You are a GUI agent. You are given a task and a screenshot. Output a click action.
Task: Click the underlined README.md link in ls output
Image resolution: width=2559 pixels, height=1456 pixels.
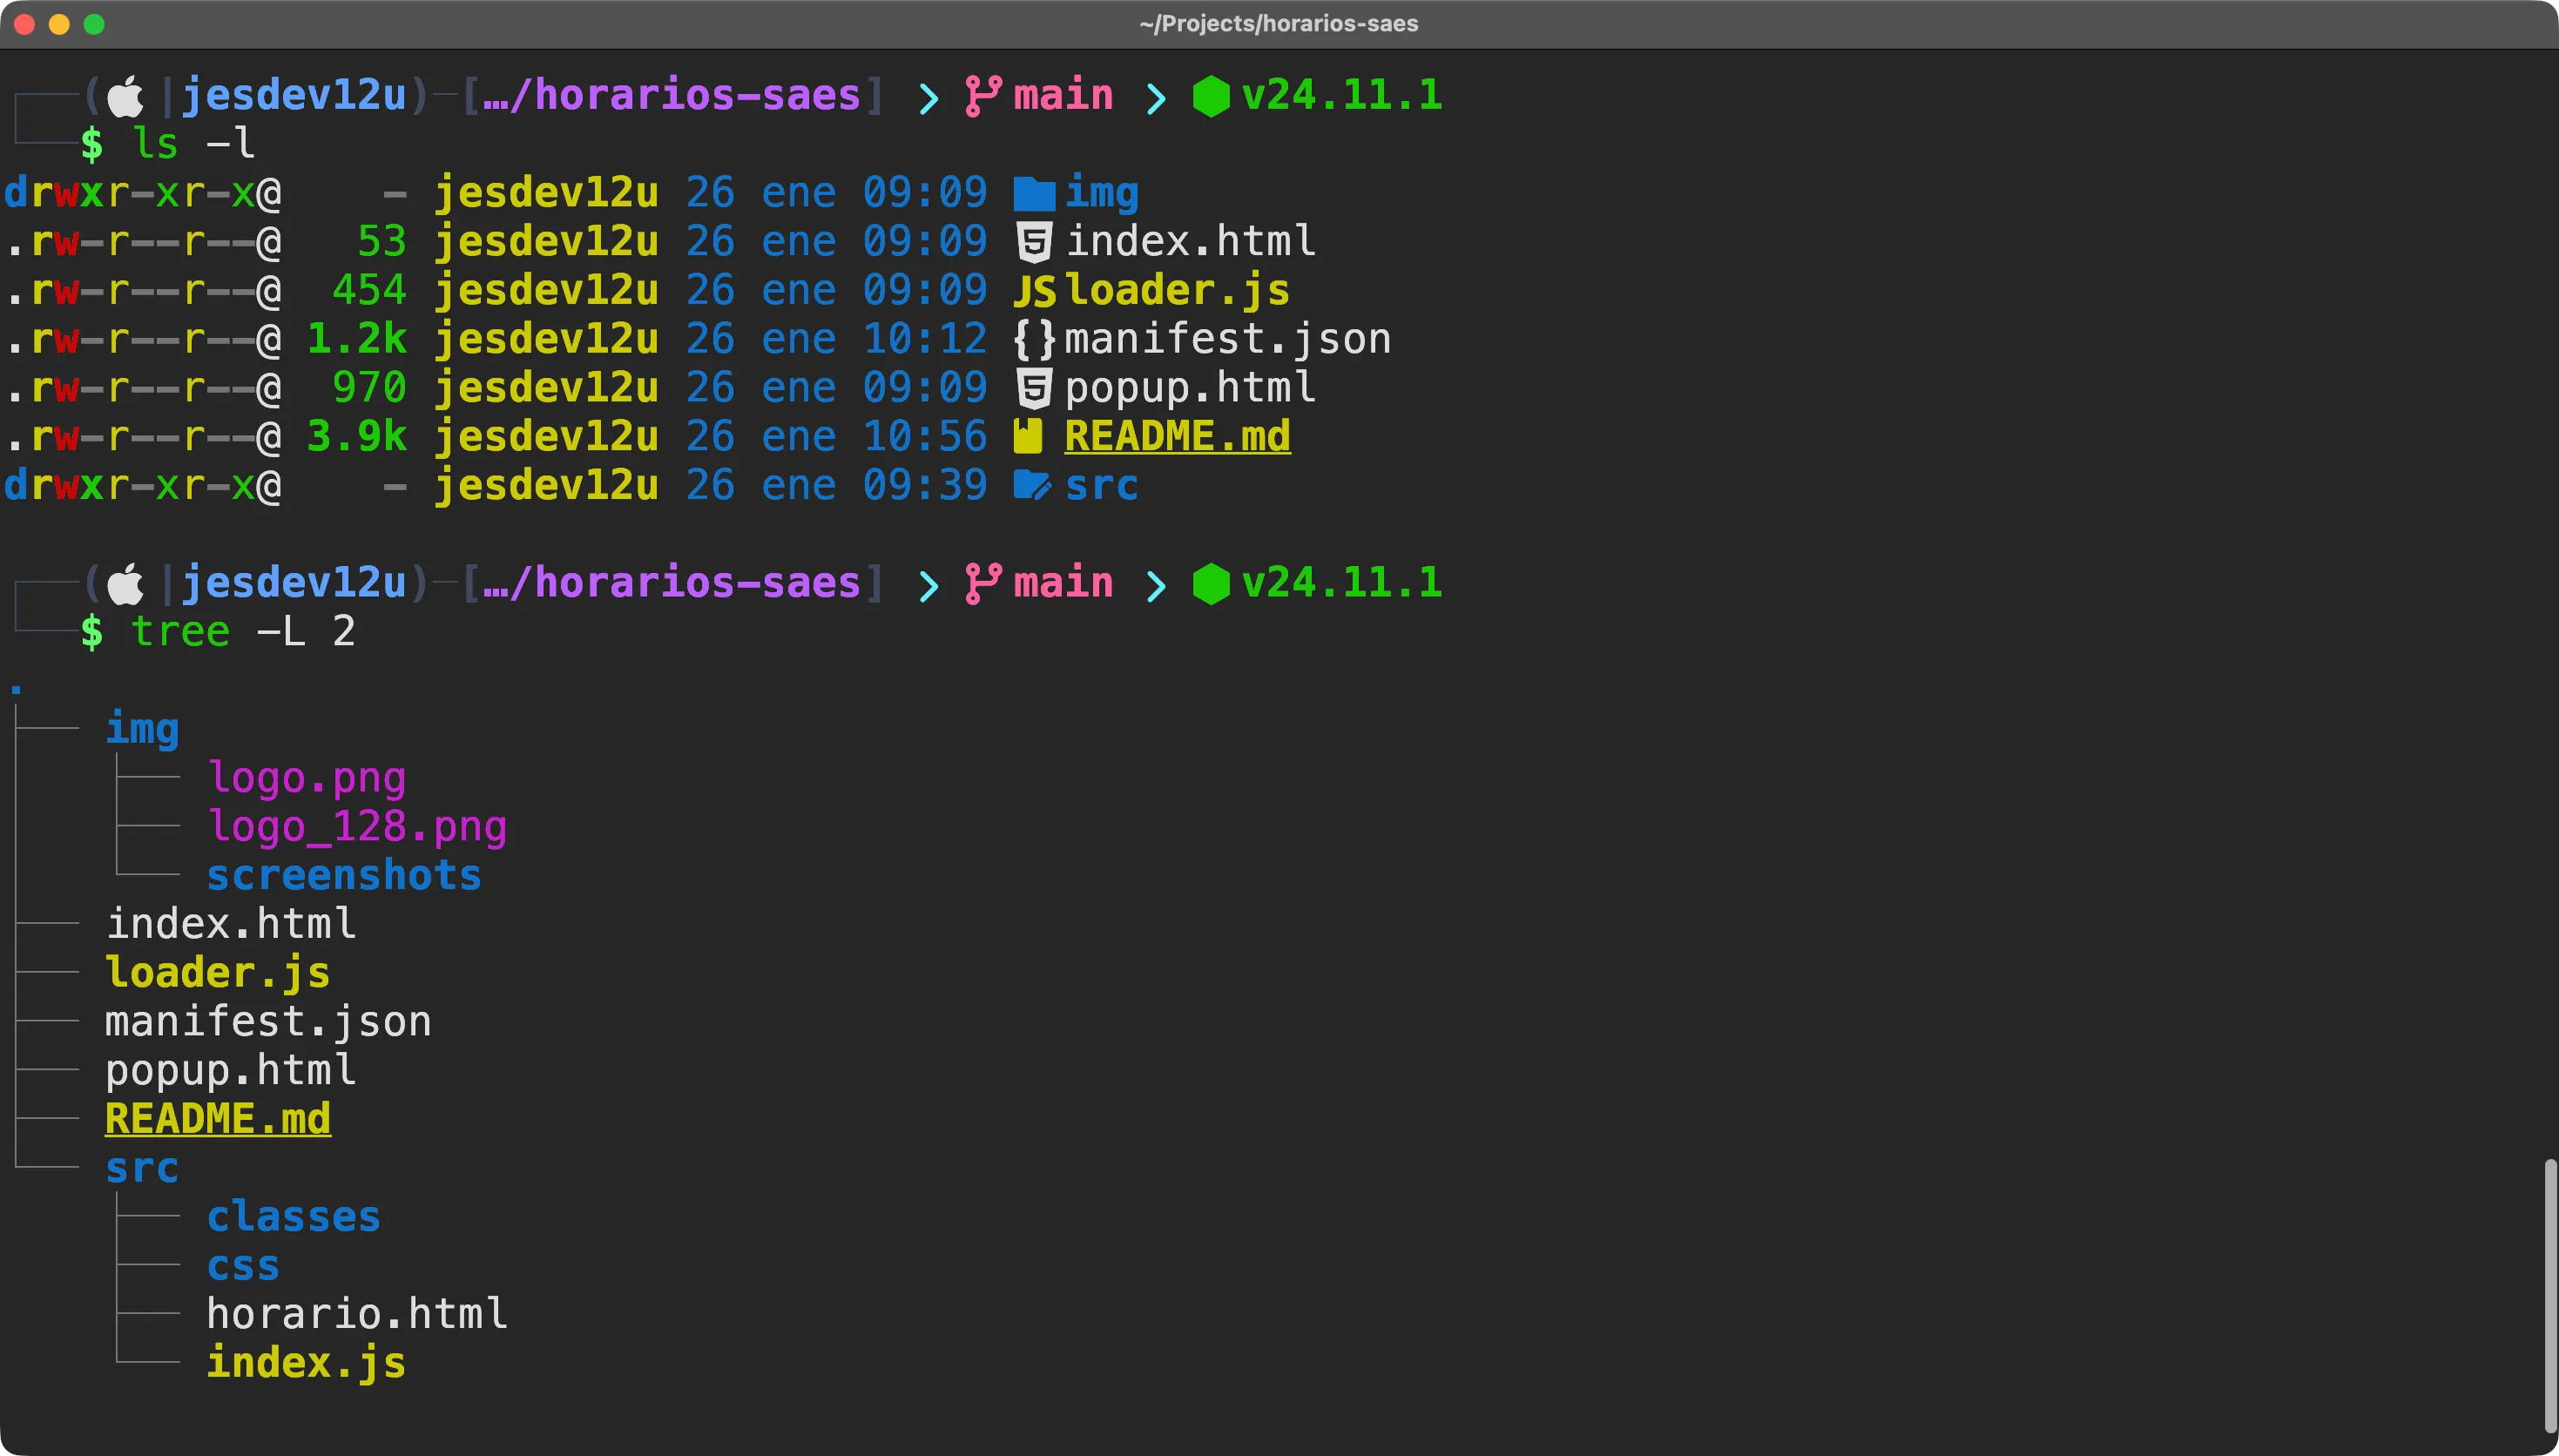point(1176,437)
